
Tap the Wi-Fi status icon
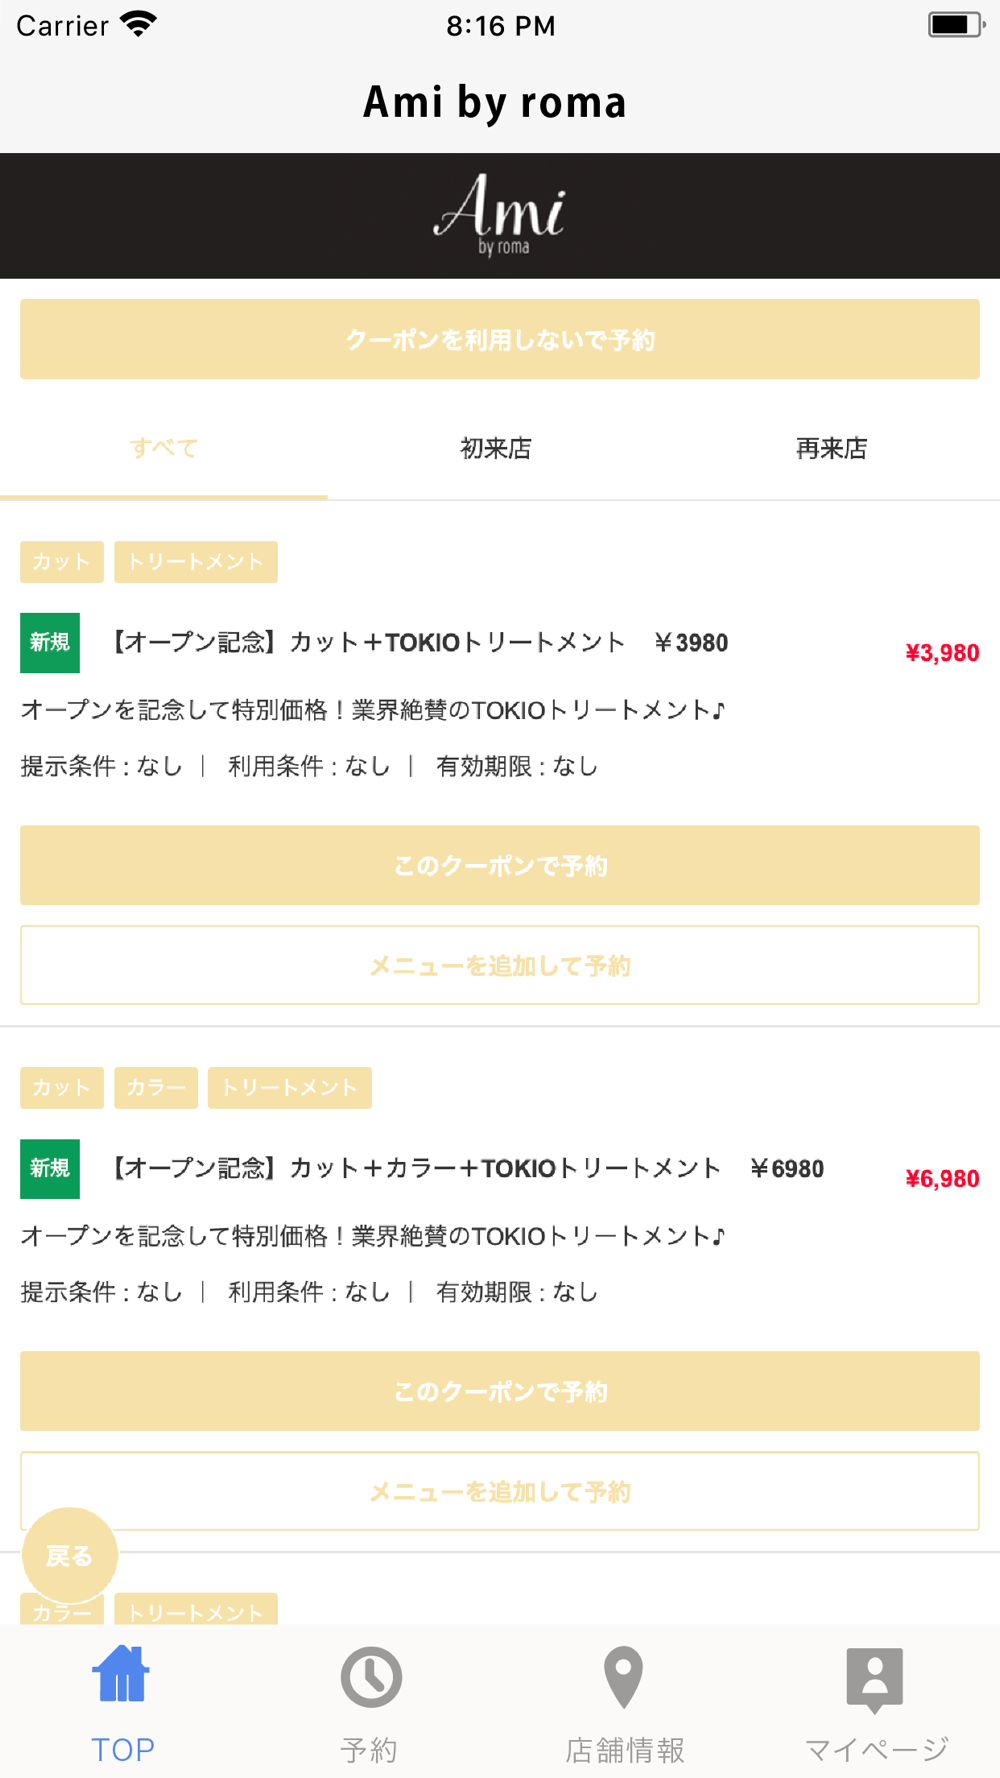[x=138, y=24]
